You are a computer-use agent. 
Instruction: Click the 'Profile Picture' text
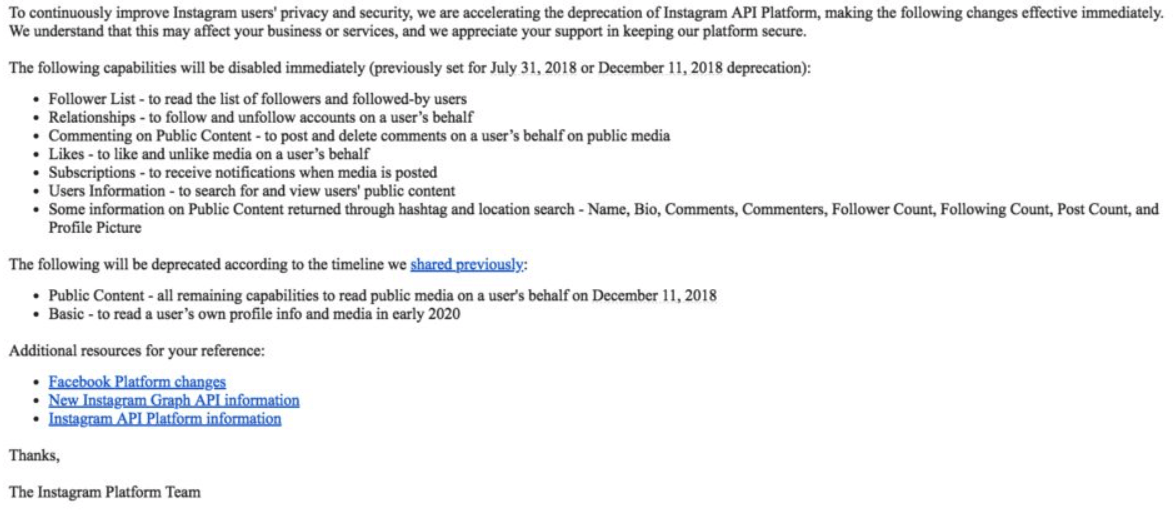tap(95, 228)
